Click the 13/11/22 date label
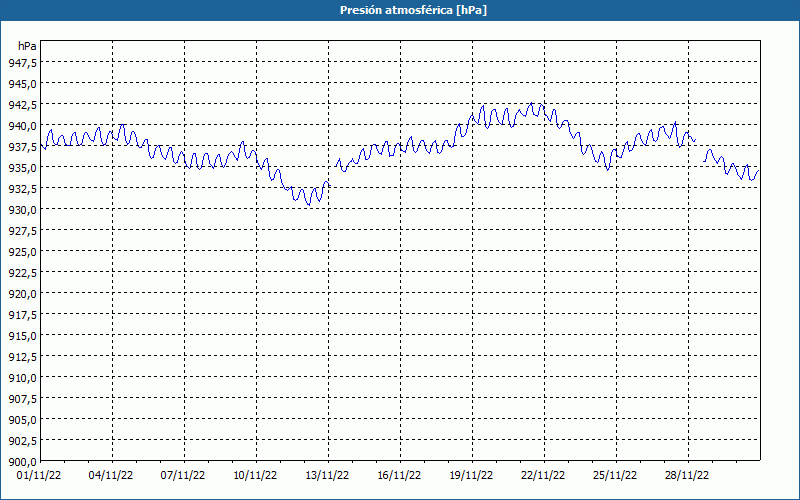Image resolution: width=800 pixels, height=500 pixels. (327, 476)
